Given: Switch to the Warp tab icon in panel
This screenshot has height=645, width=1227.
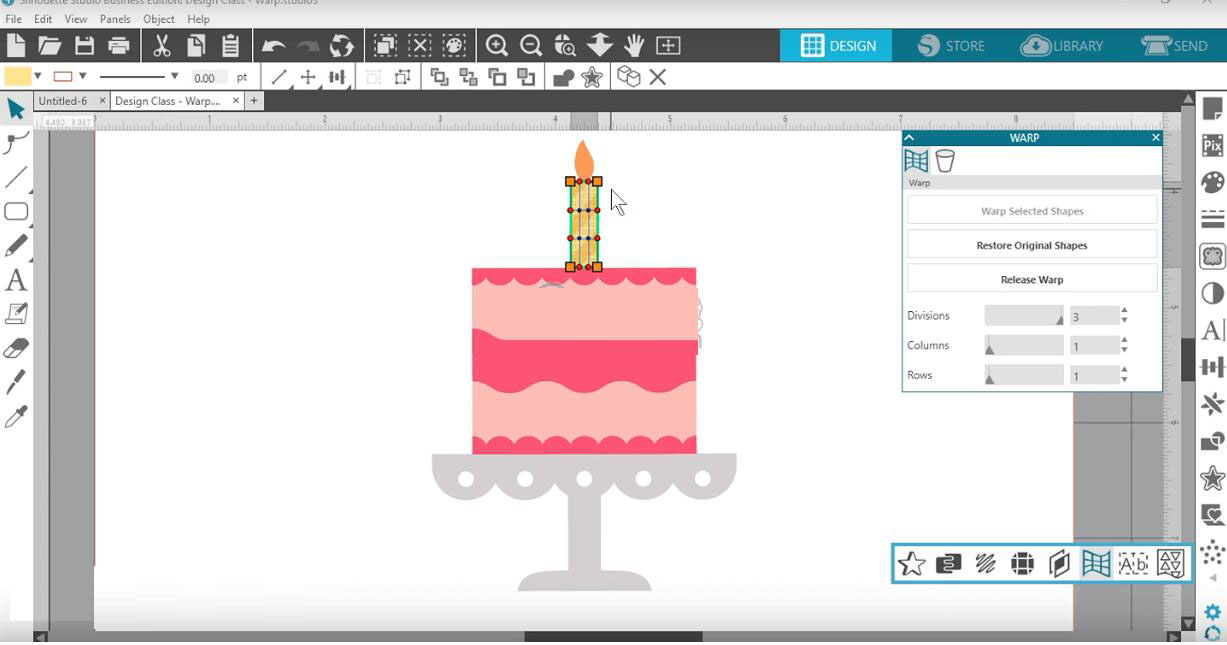Looking at the screenshot, I should tap(916, 161).
